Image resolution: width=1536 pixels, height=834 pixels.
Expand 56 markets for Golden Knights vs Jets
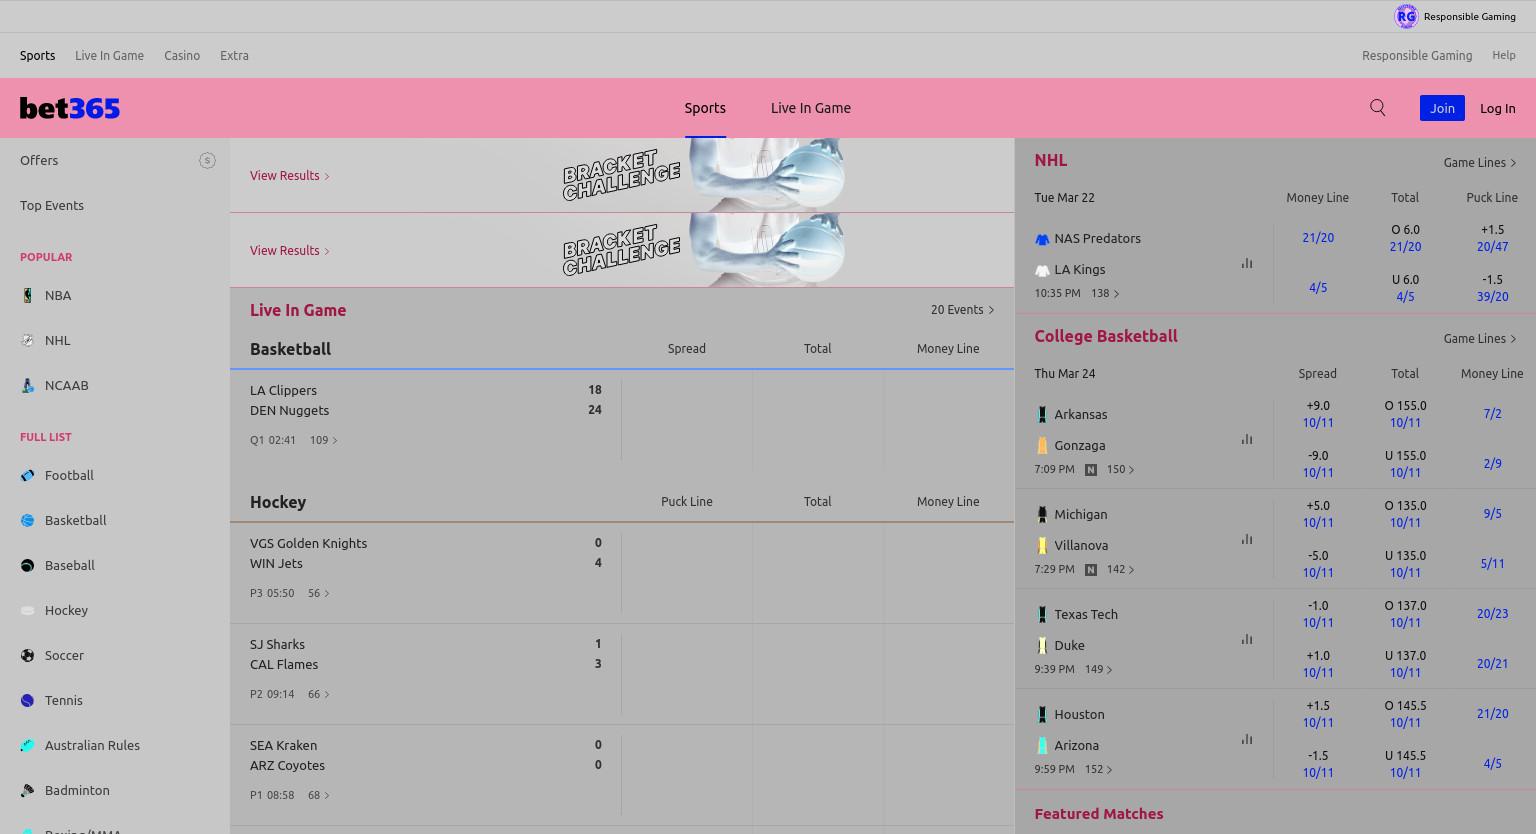pyautogui.click(x=319, y=593)
